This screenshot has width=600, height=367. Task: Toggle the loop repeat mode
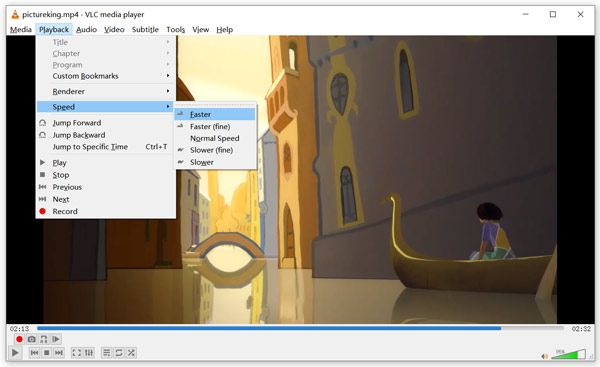tap(119, 352)
